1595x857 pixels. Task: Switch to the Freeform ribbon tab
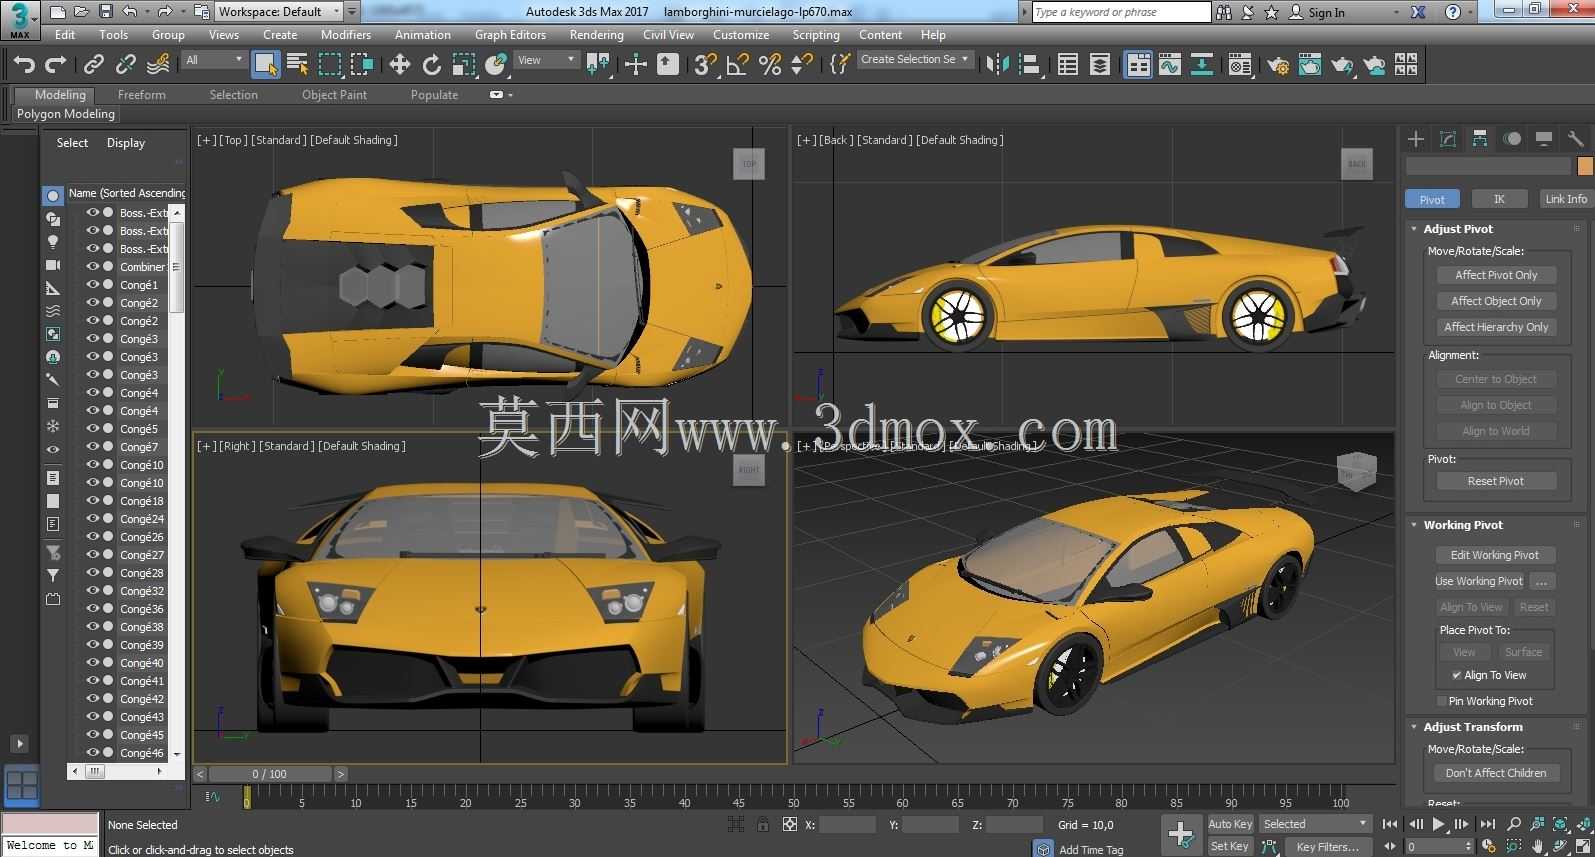(x=142, y=95)
